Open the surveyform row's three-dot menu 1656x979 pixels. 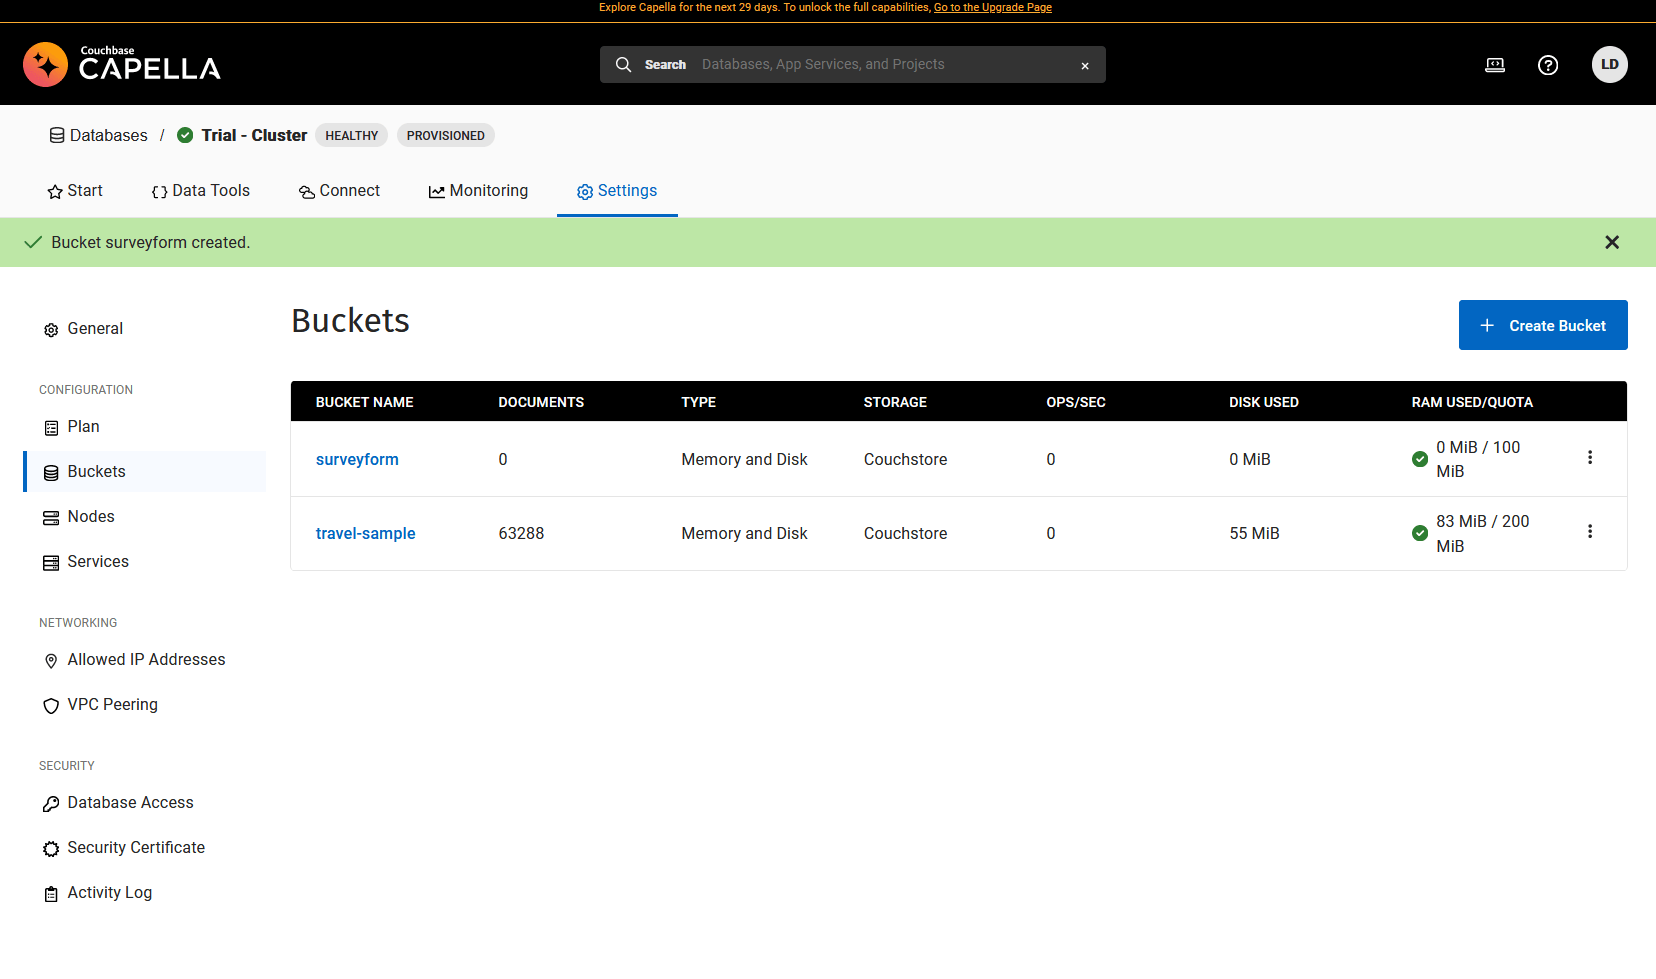1590,457
